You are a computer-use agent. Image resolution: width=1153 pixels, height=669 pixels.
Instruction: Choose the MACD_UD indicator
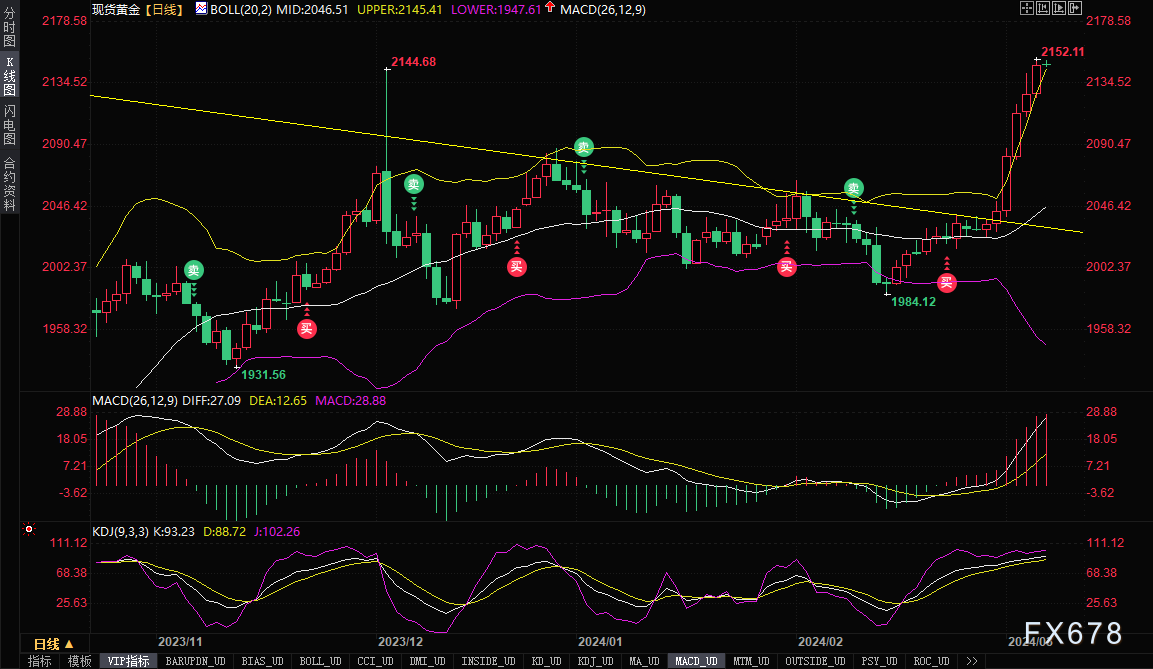pyautogui.click(x=696, y=661)
